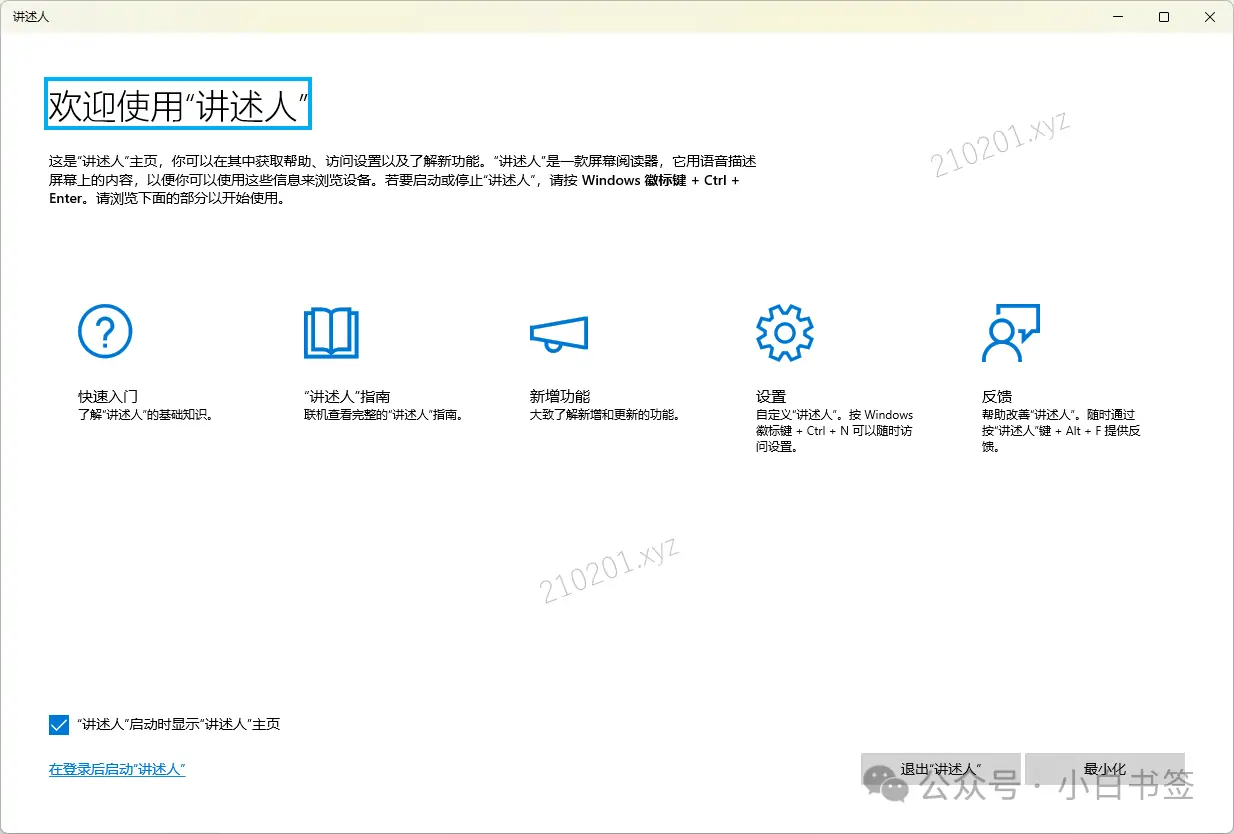Click description 联机查看完整的"讲述人"指南。
Viewport: 1234px width, 834px height.
pyautogui.click(x=384, y=415)
